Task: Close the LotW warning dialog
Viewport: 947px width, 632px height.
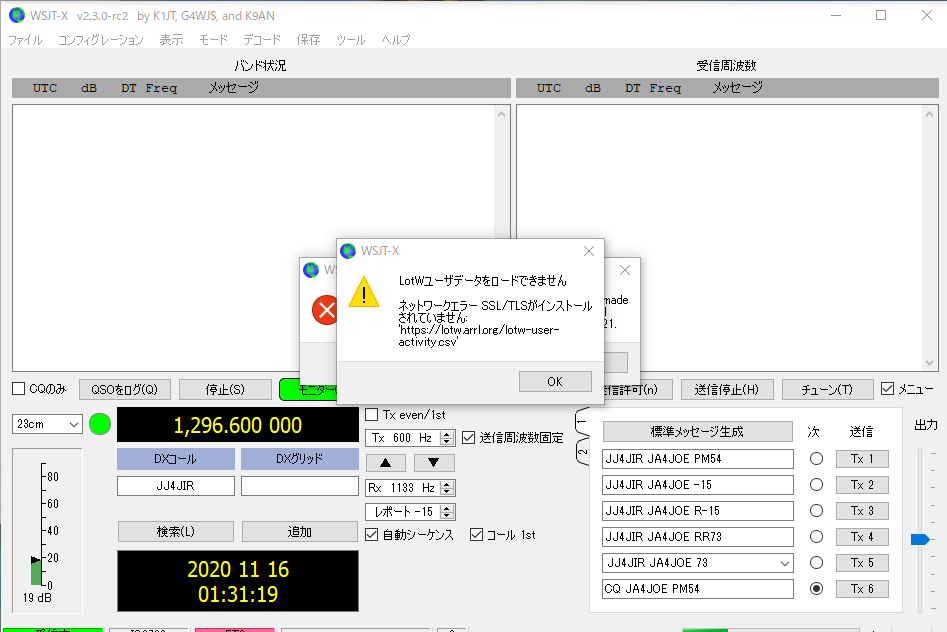Action: pos(589,251)
